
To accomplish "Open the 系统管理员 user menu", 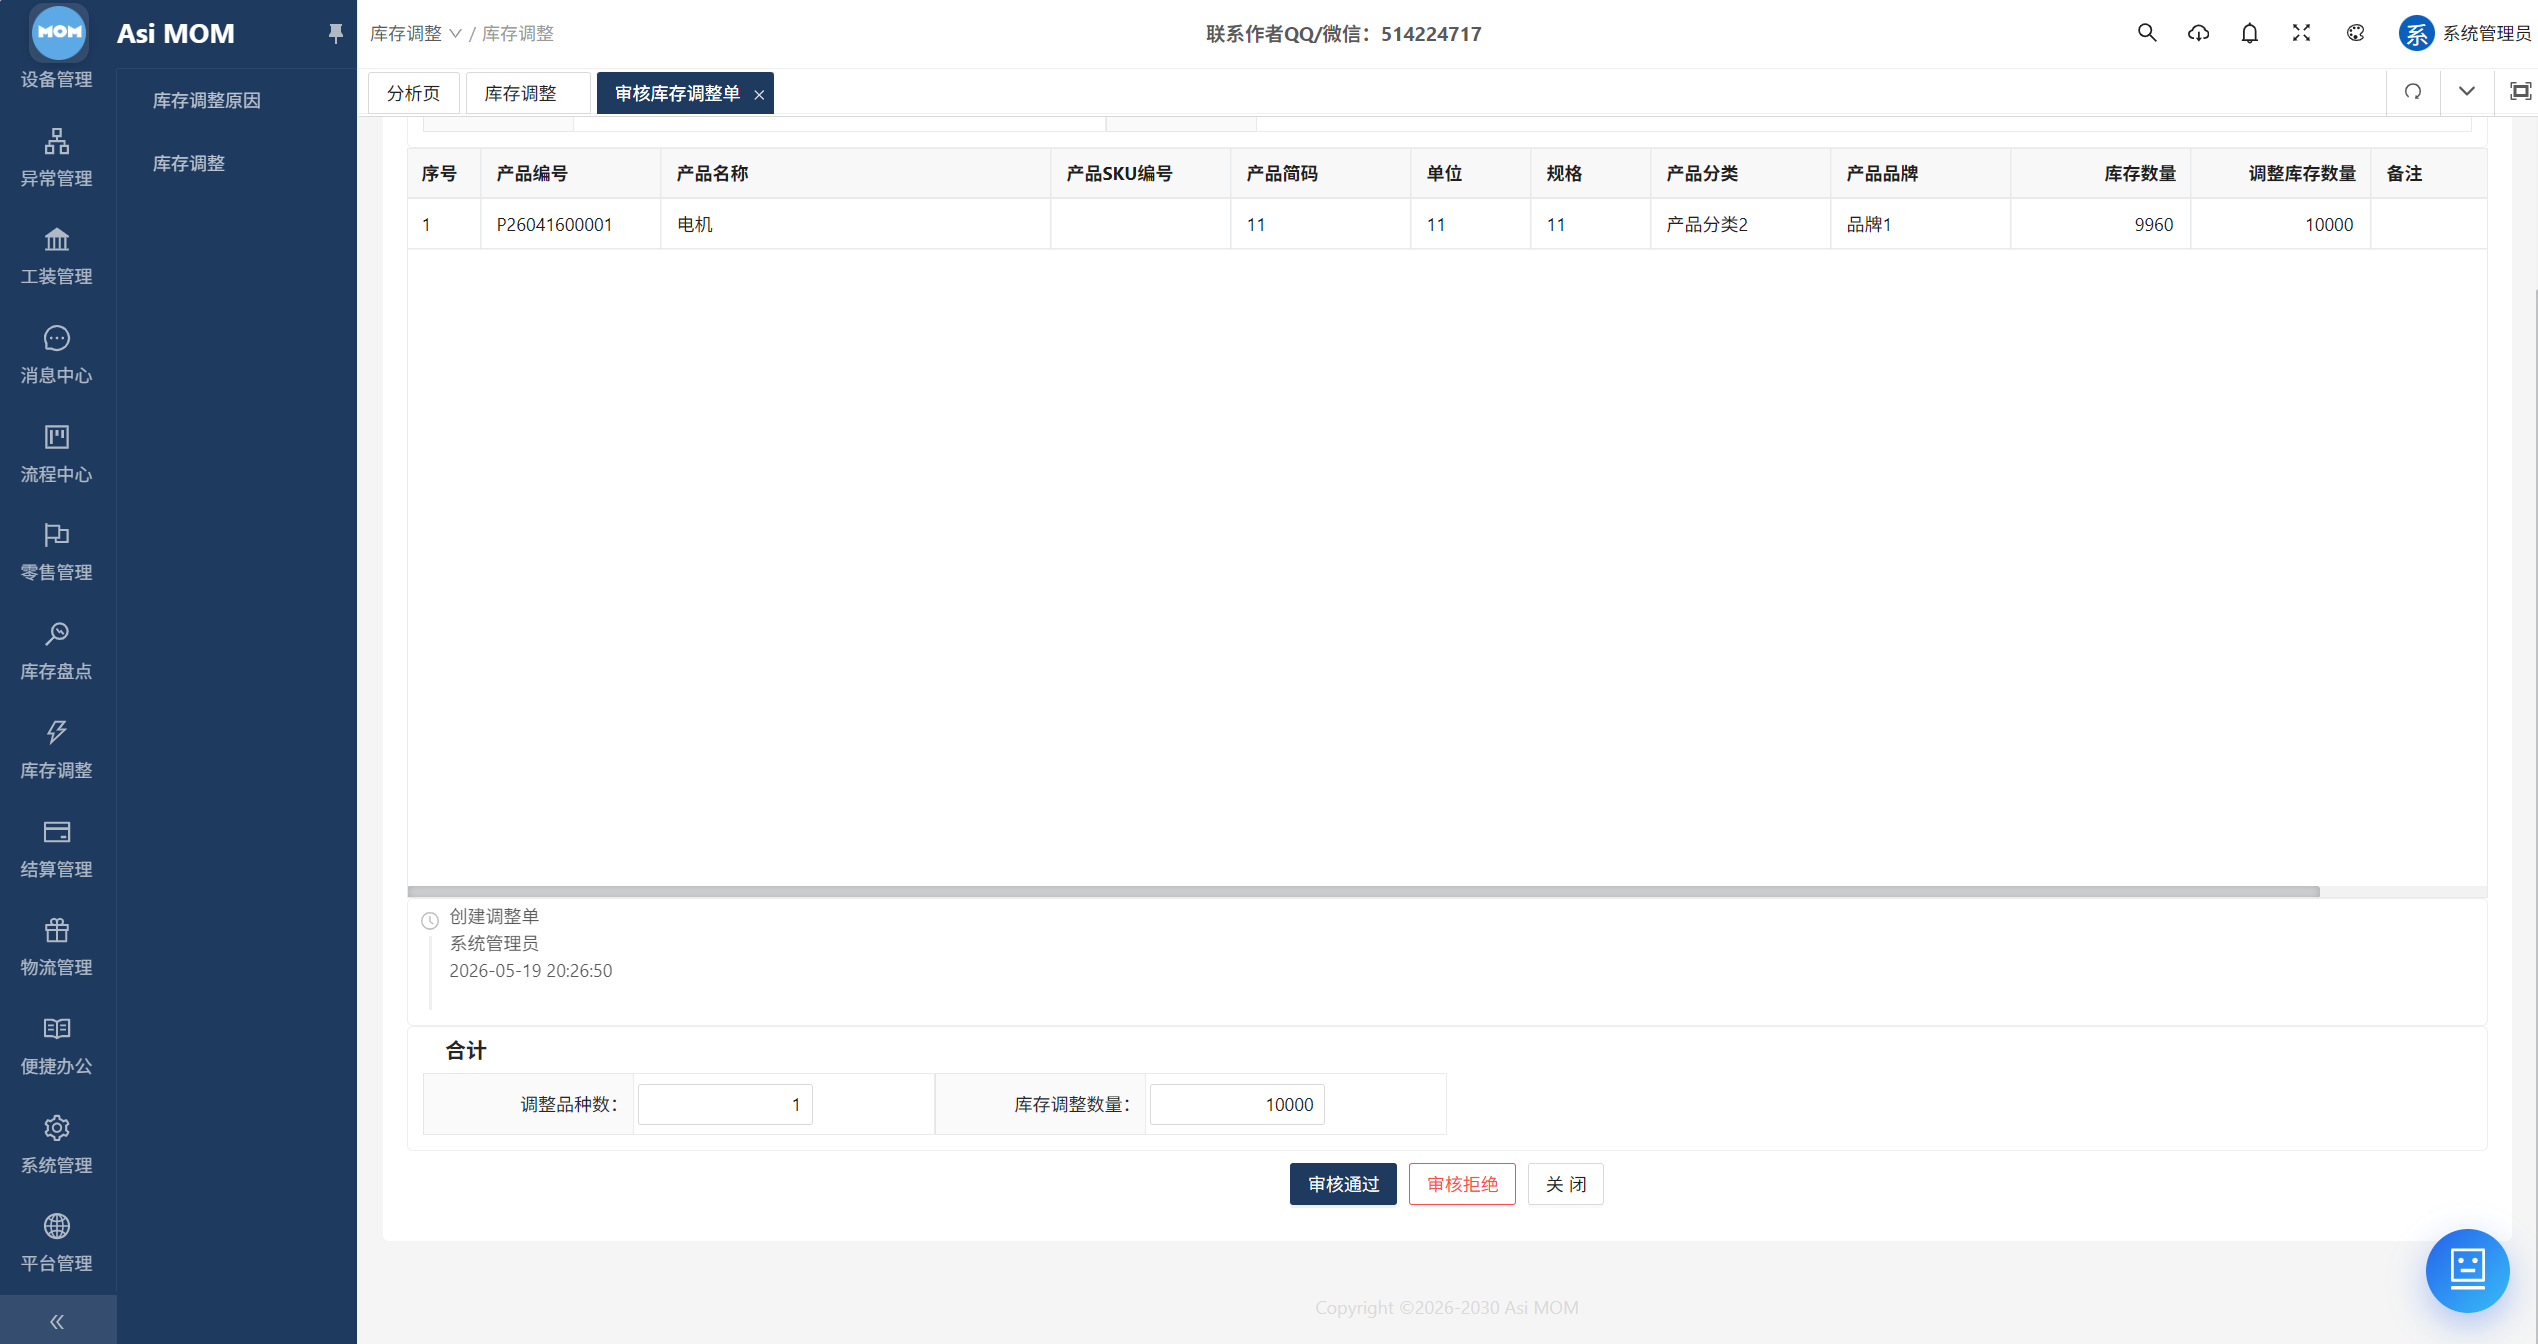I will pyautogui.click(x=2465, y=33).
